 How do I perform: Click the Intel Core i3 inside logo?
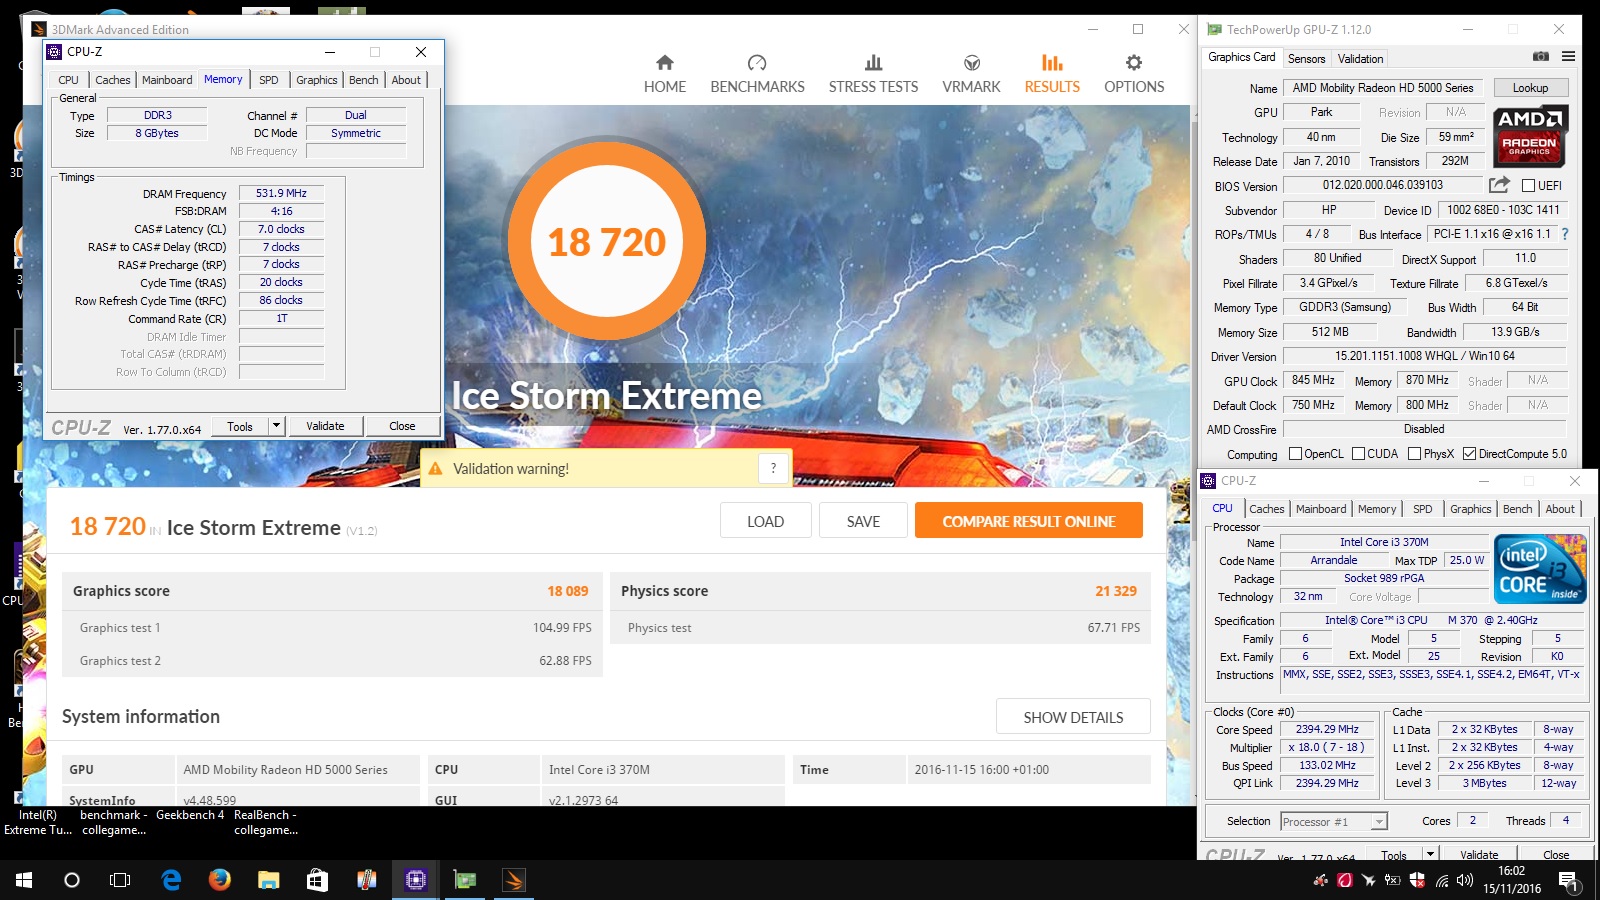[x=1540, y=569]
